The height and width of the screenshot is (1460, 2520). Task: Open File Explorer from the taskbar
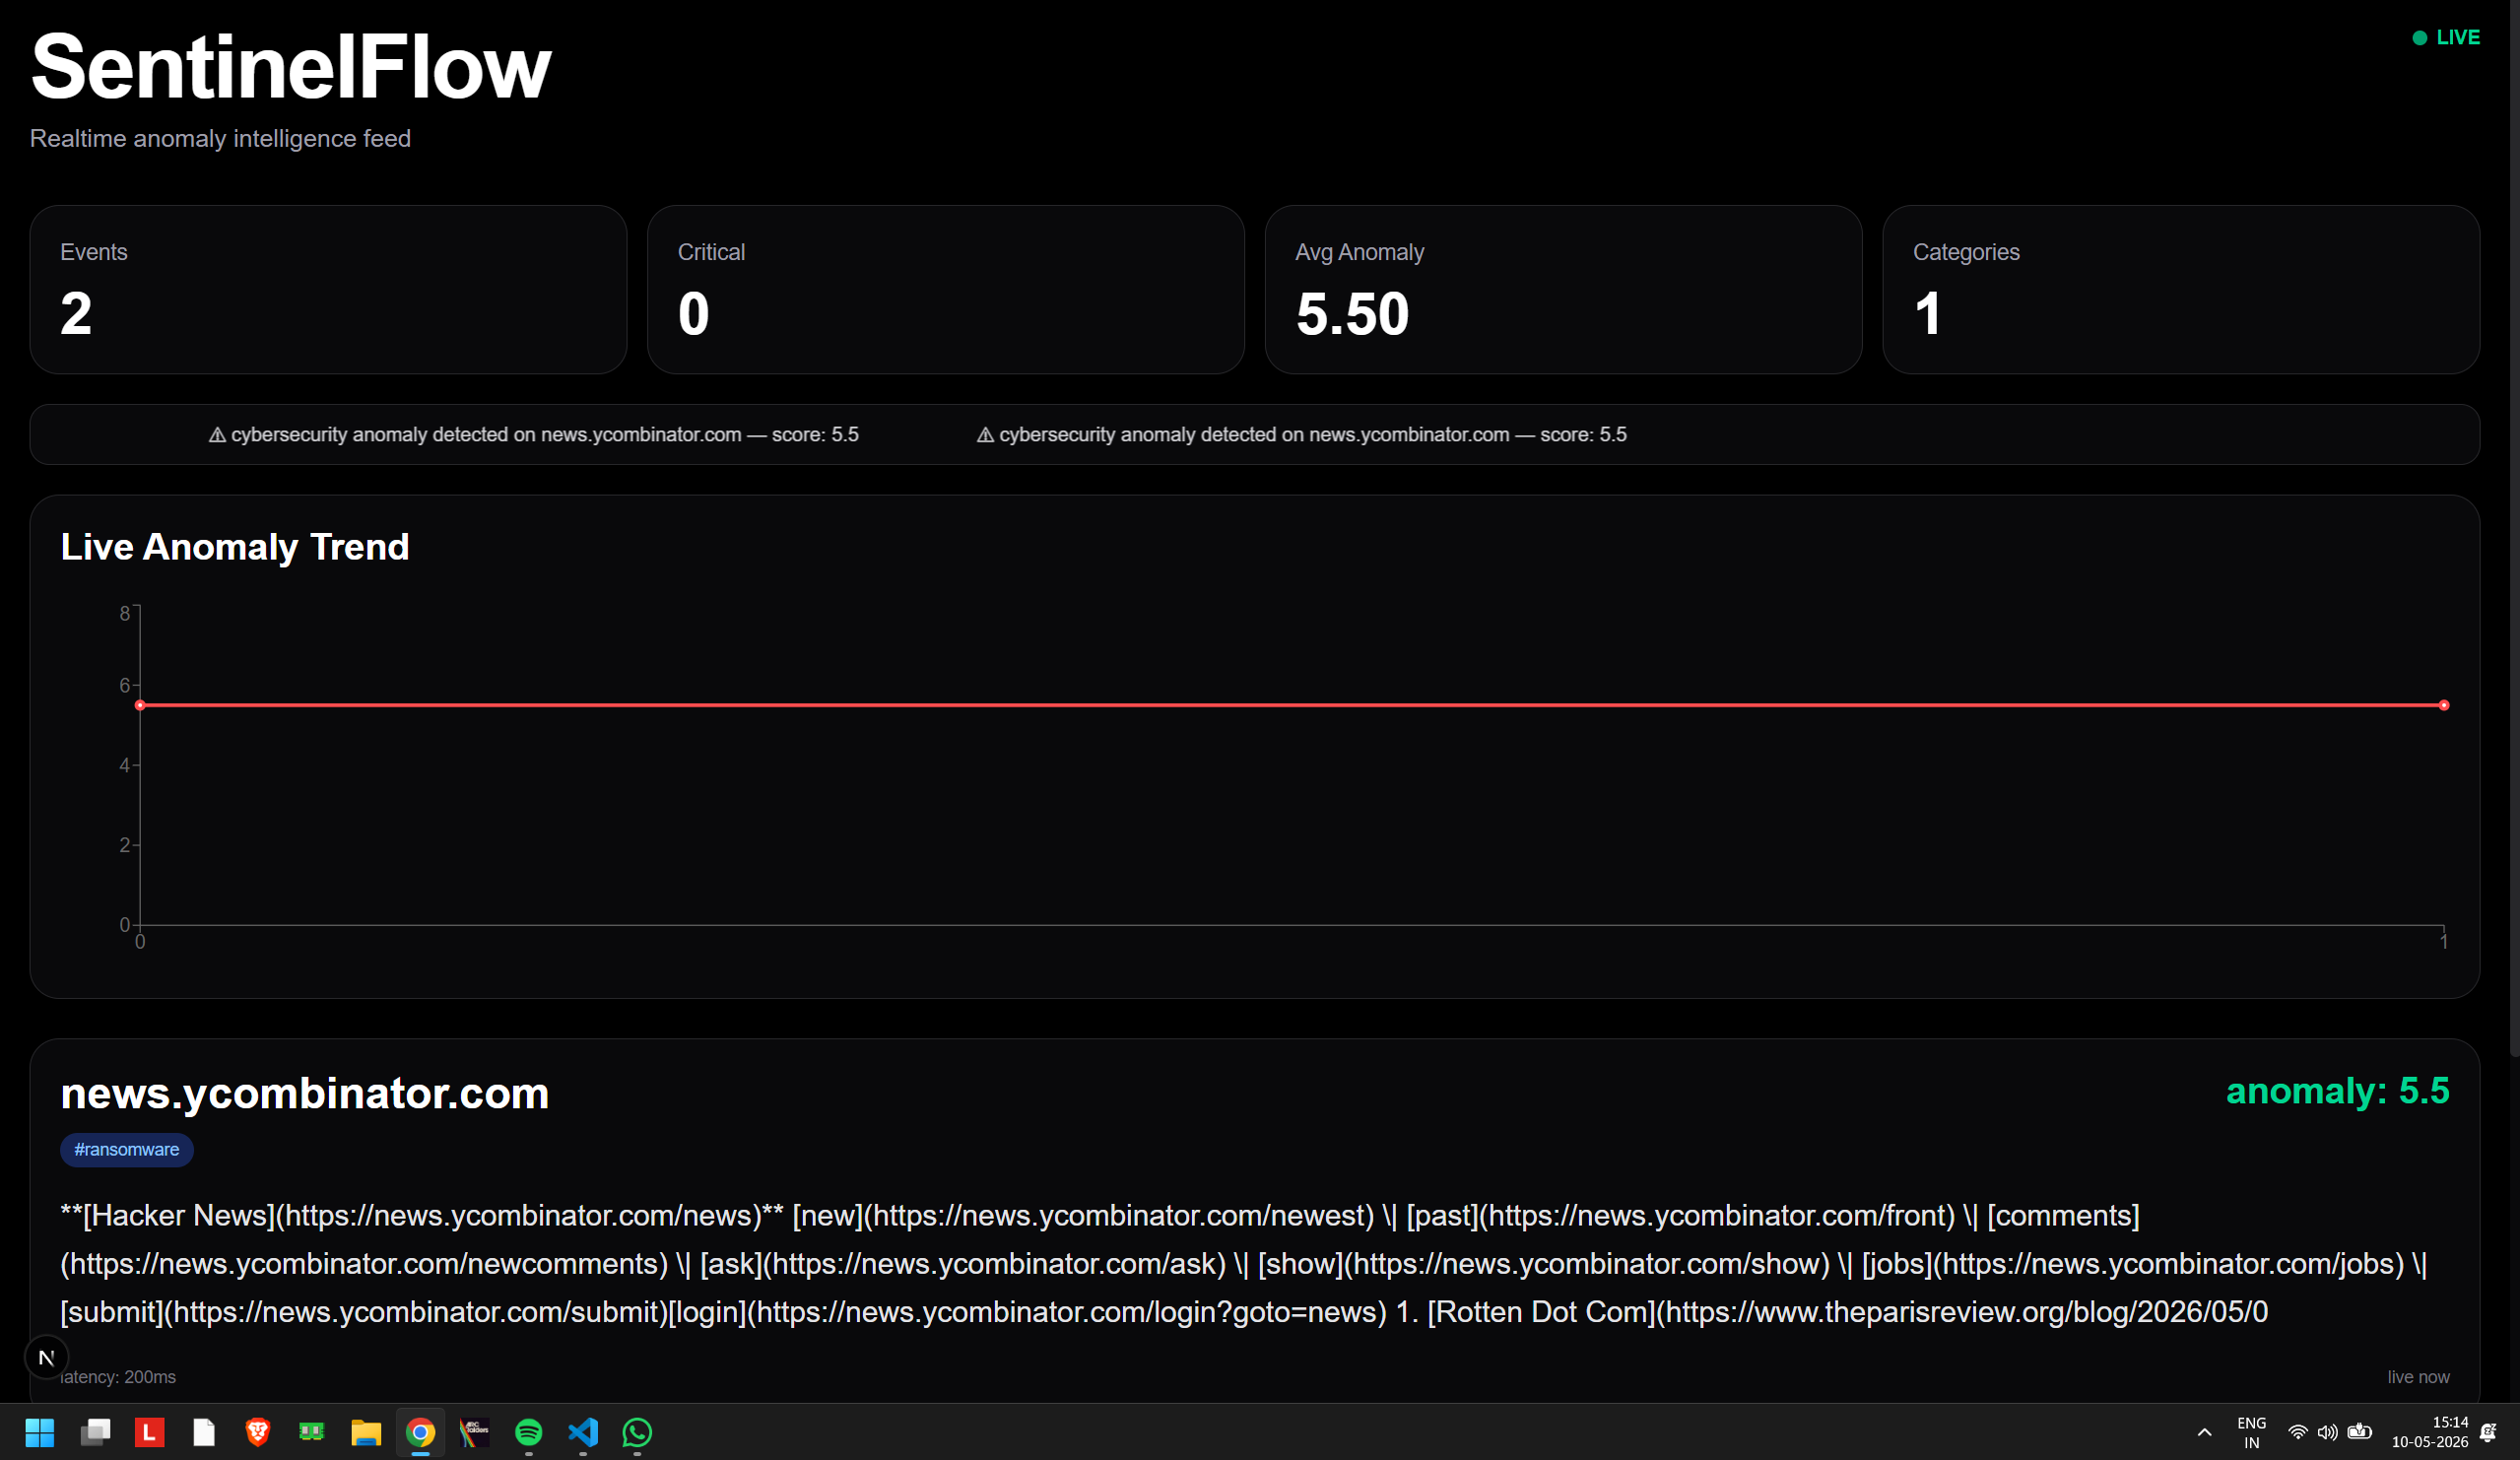tap(366, 1432)
